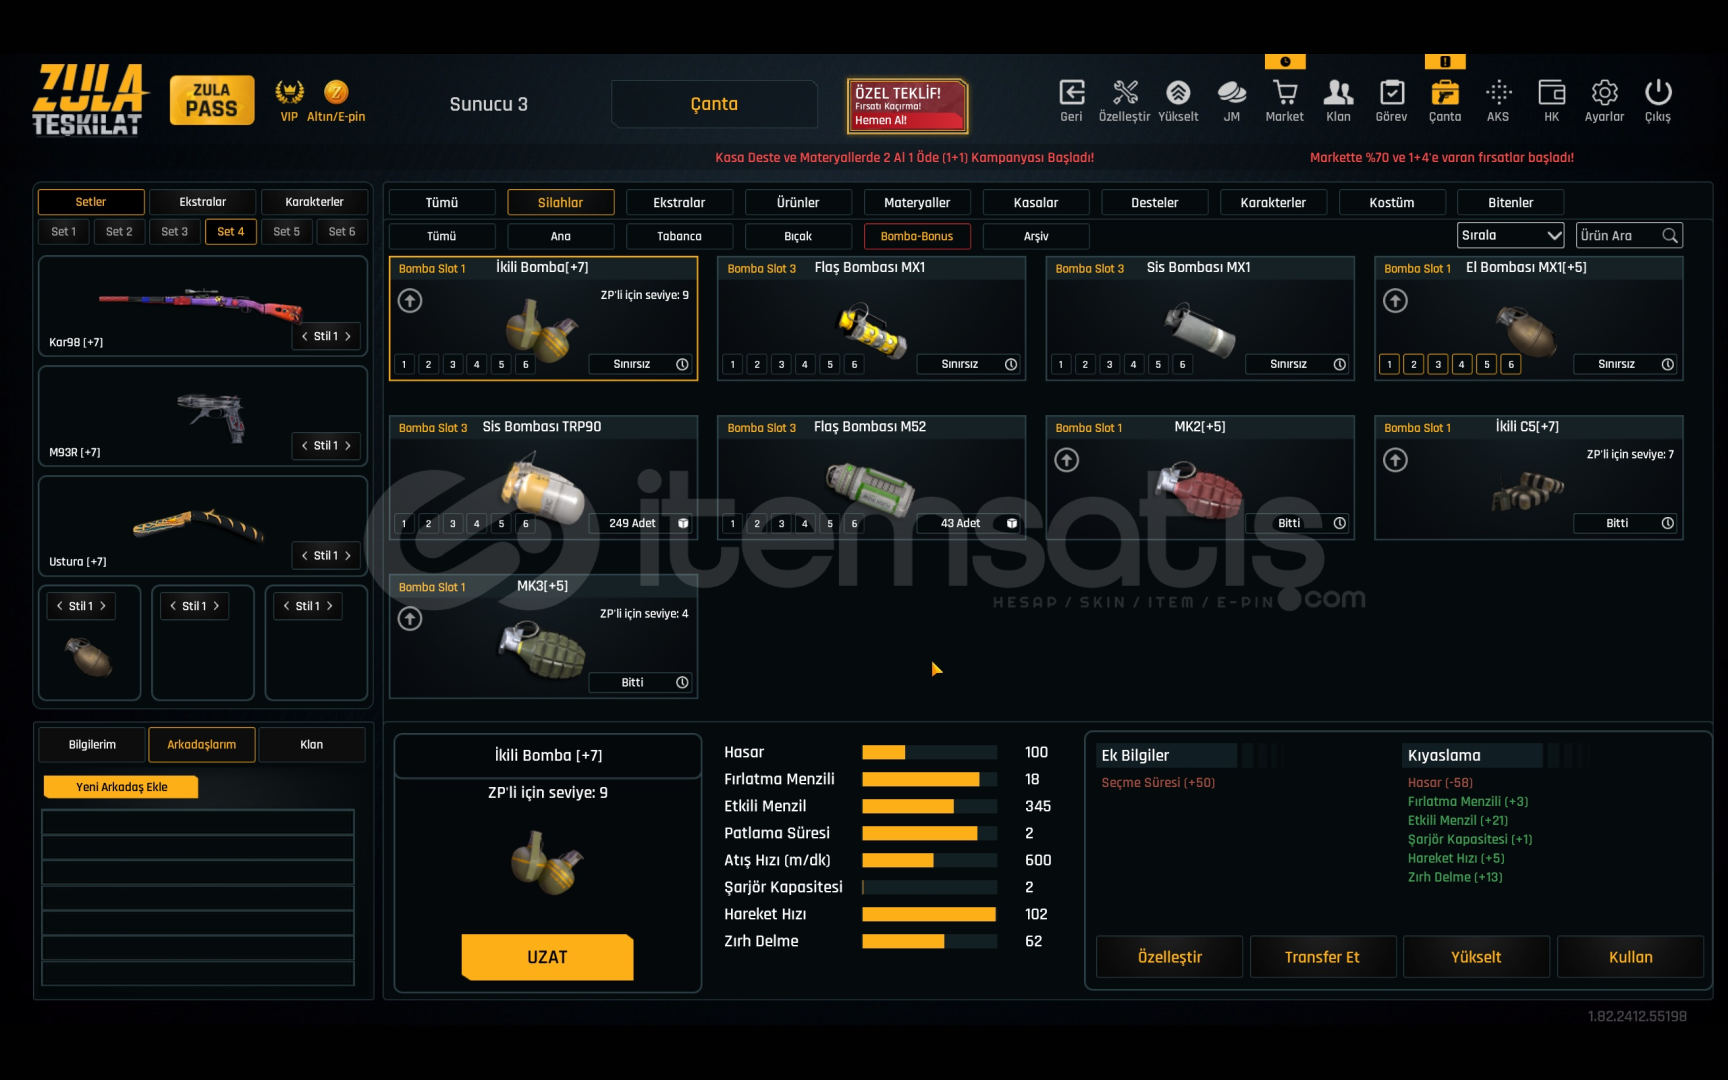Click the Özel Teklif Hemen Al banner
Screen dimensions: 1728x1080
tap(907, 106)
